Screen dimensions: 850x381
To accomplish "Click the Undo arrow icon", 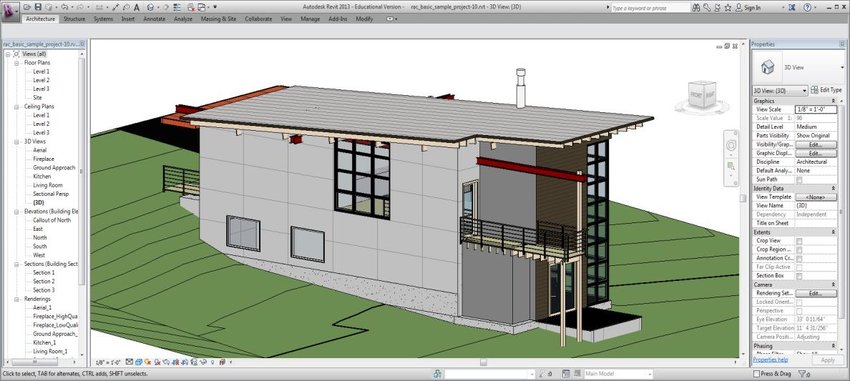I will pyautogui.click(x=65, y=7).
